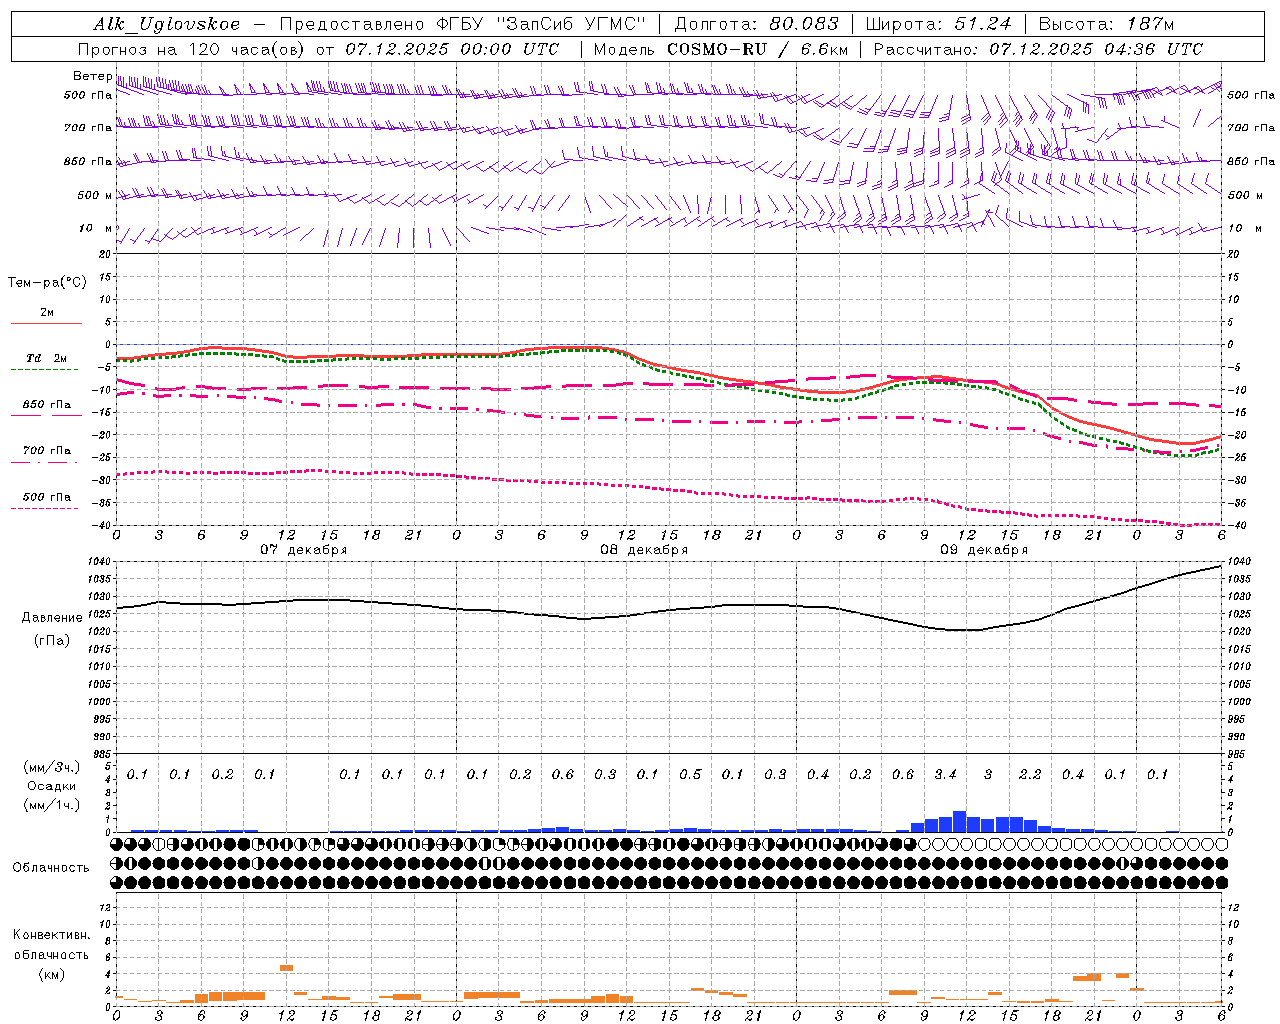Click the "500 гПа" temperature legend label
Image resolution: width=1280 pixels, height=1024 pixels.
click(x=47, y=497)
